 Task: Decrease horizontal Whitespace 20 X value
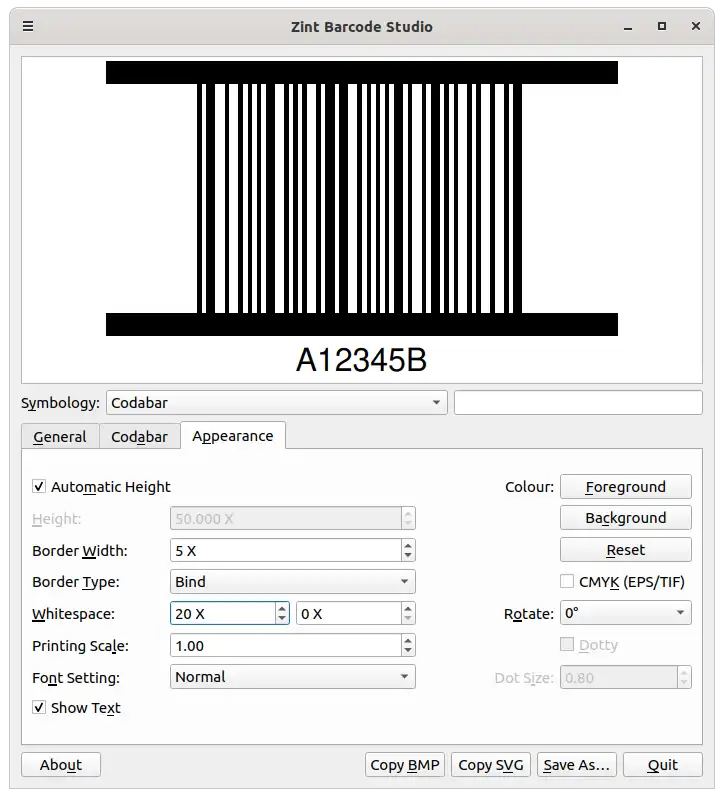point(282,619)
